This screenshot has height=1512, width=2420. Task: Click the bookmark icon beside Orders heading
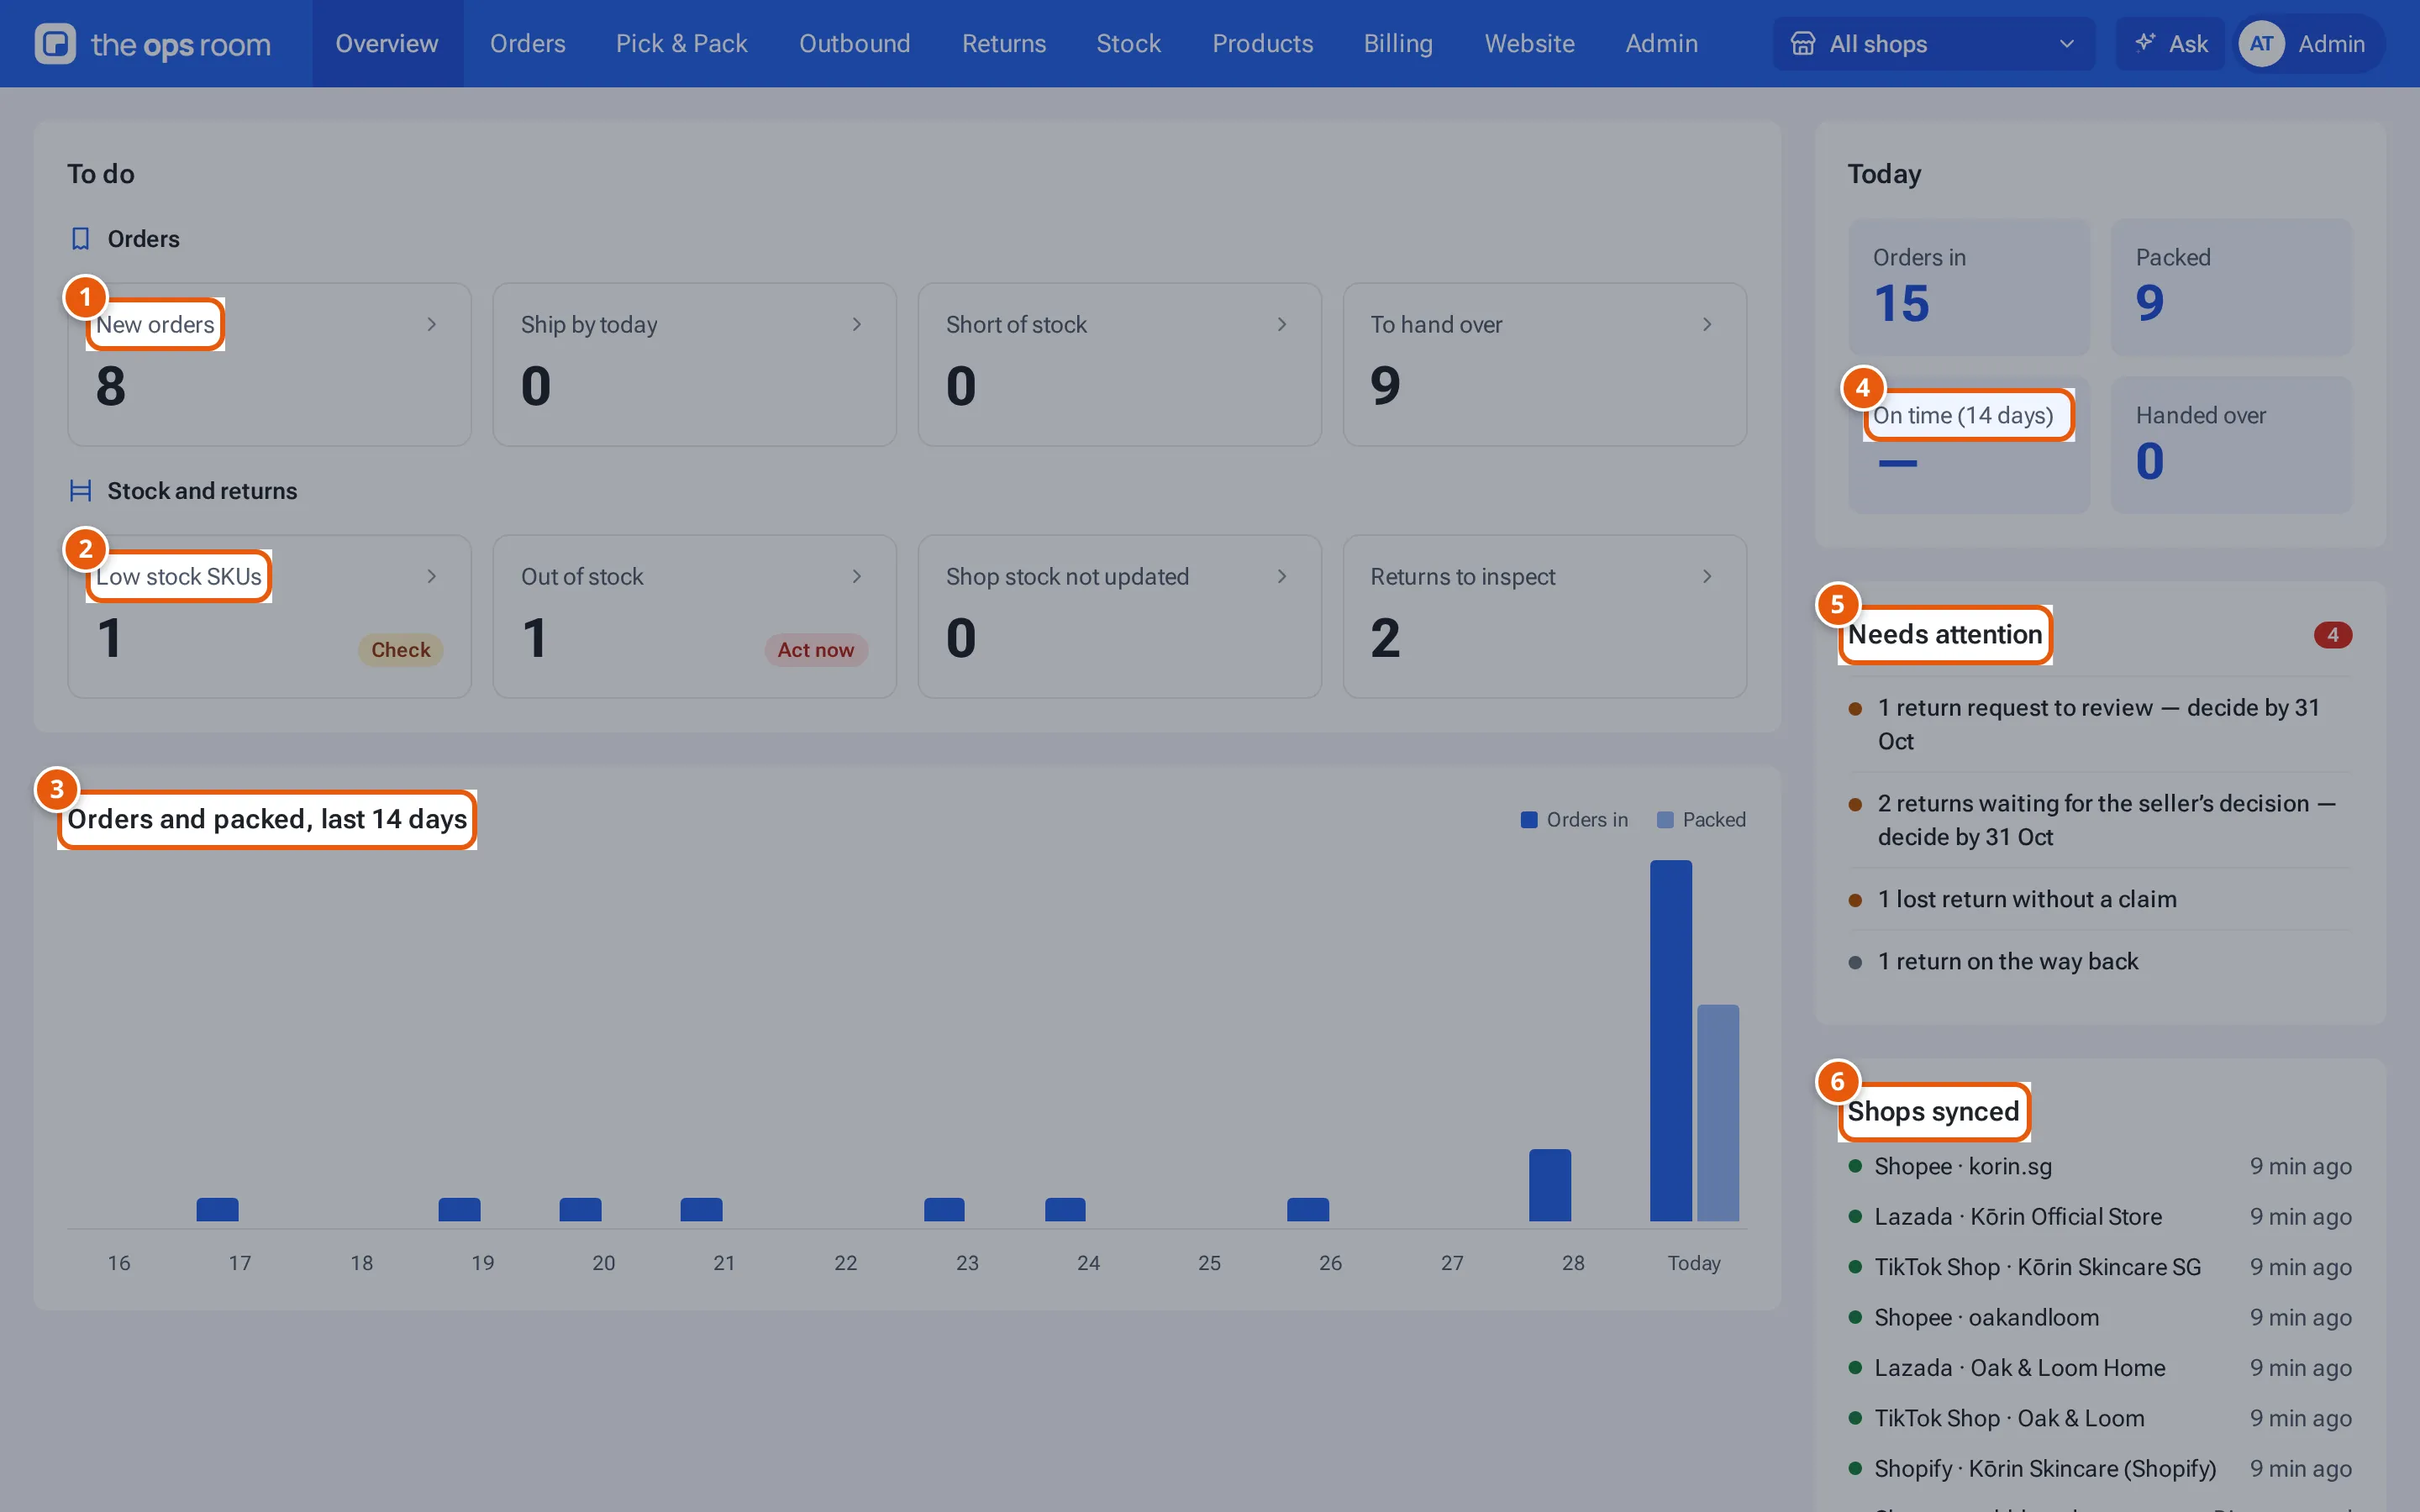pyautogui.click(x=81, y=239)
